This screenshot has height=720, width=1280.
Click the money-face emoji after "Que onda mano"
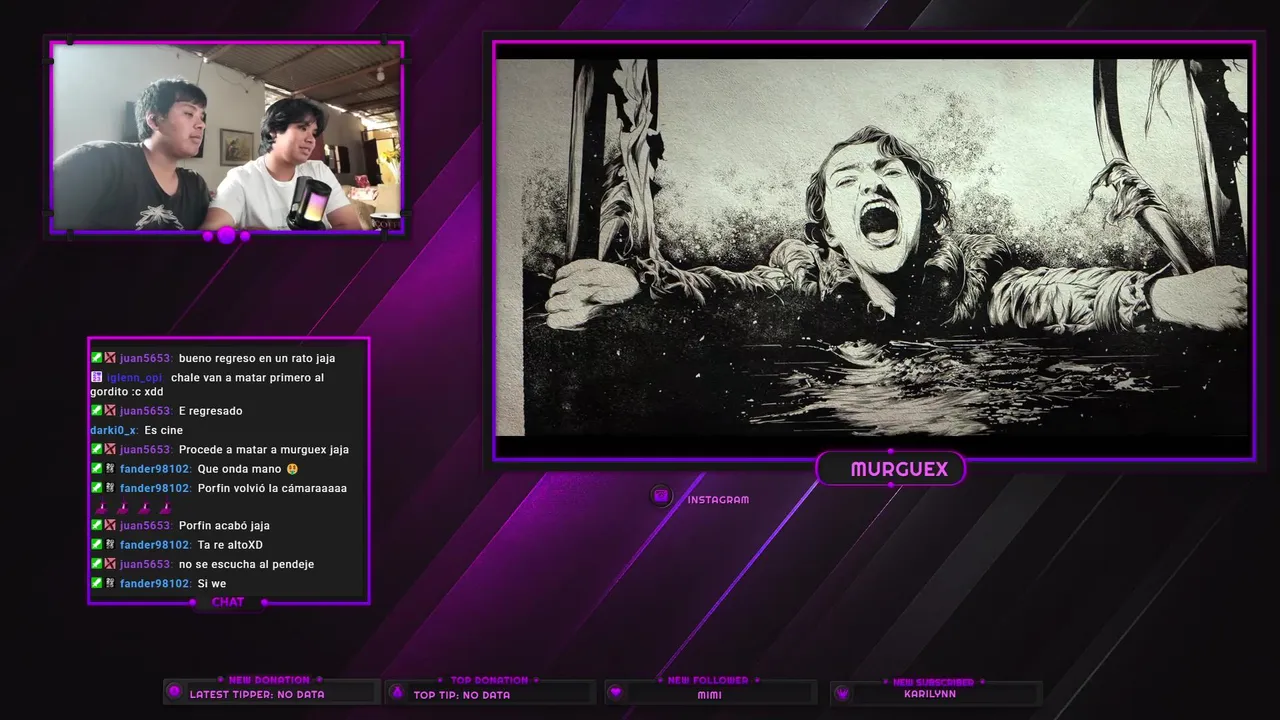click(x=292, y=468)
